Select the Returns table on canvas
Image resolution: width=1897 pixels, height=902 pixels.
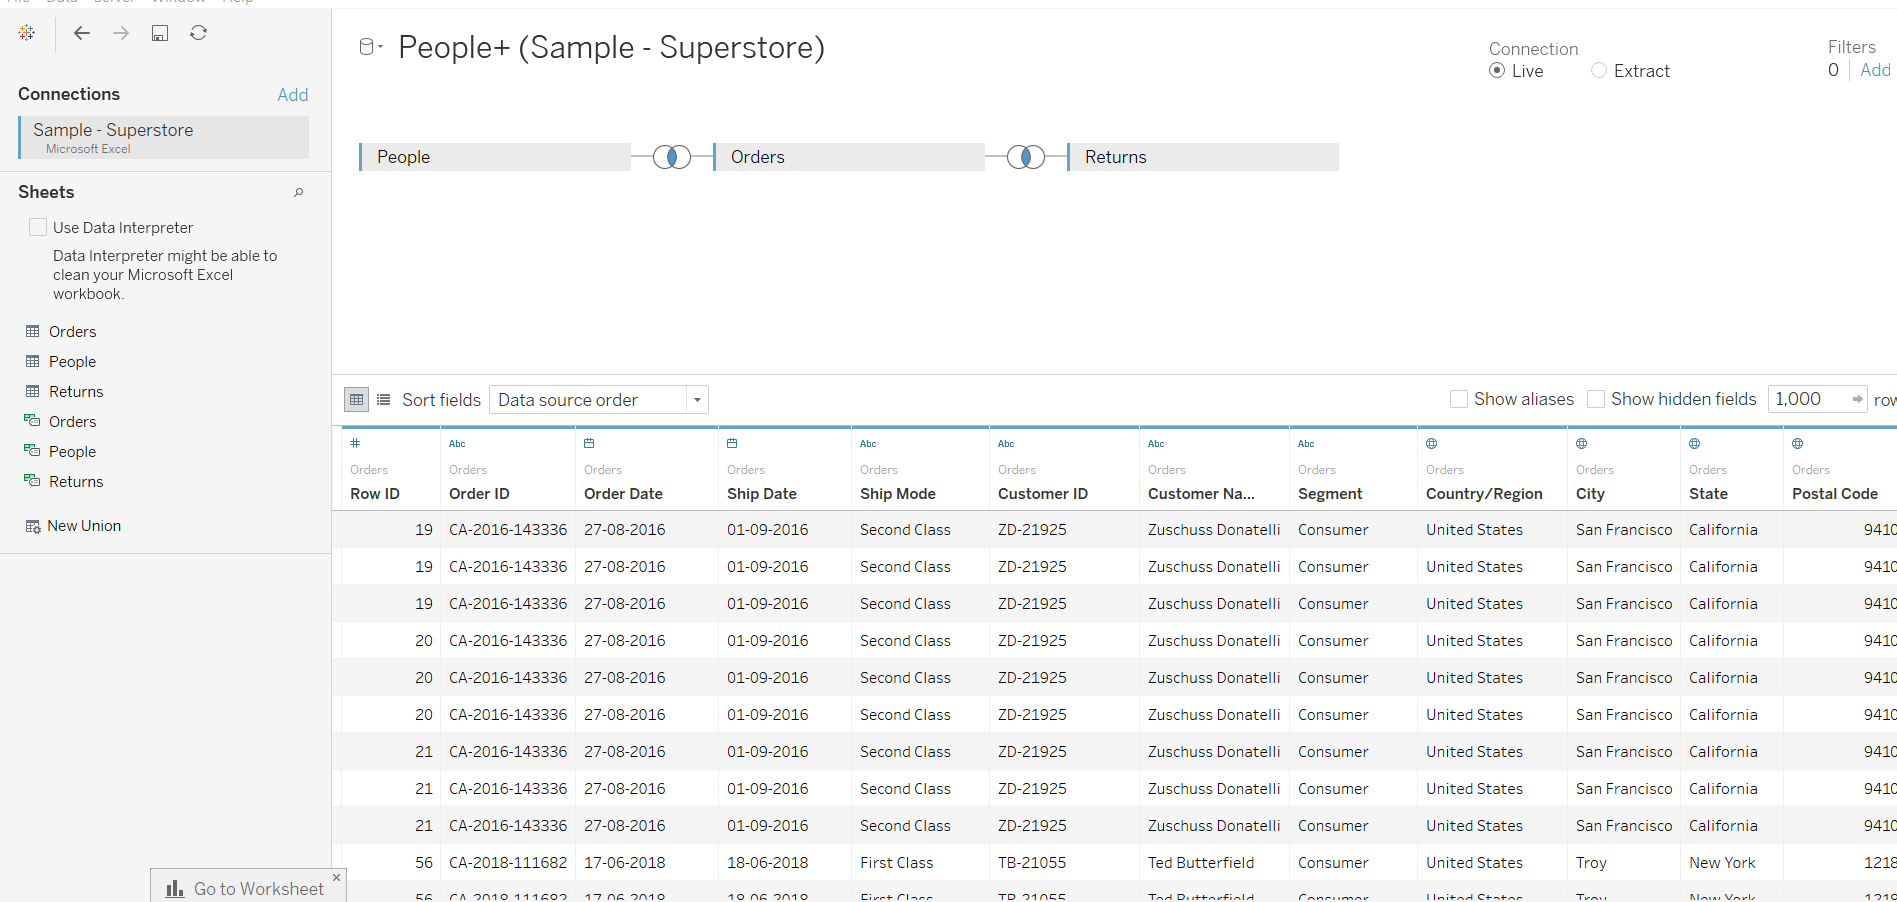(1203, 157)
